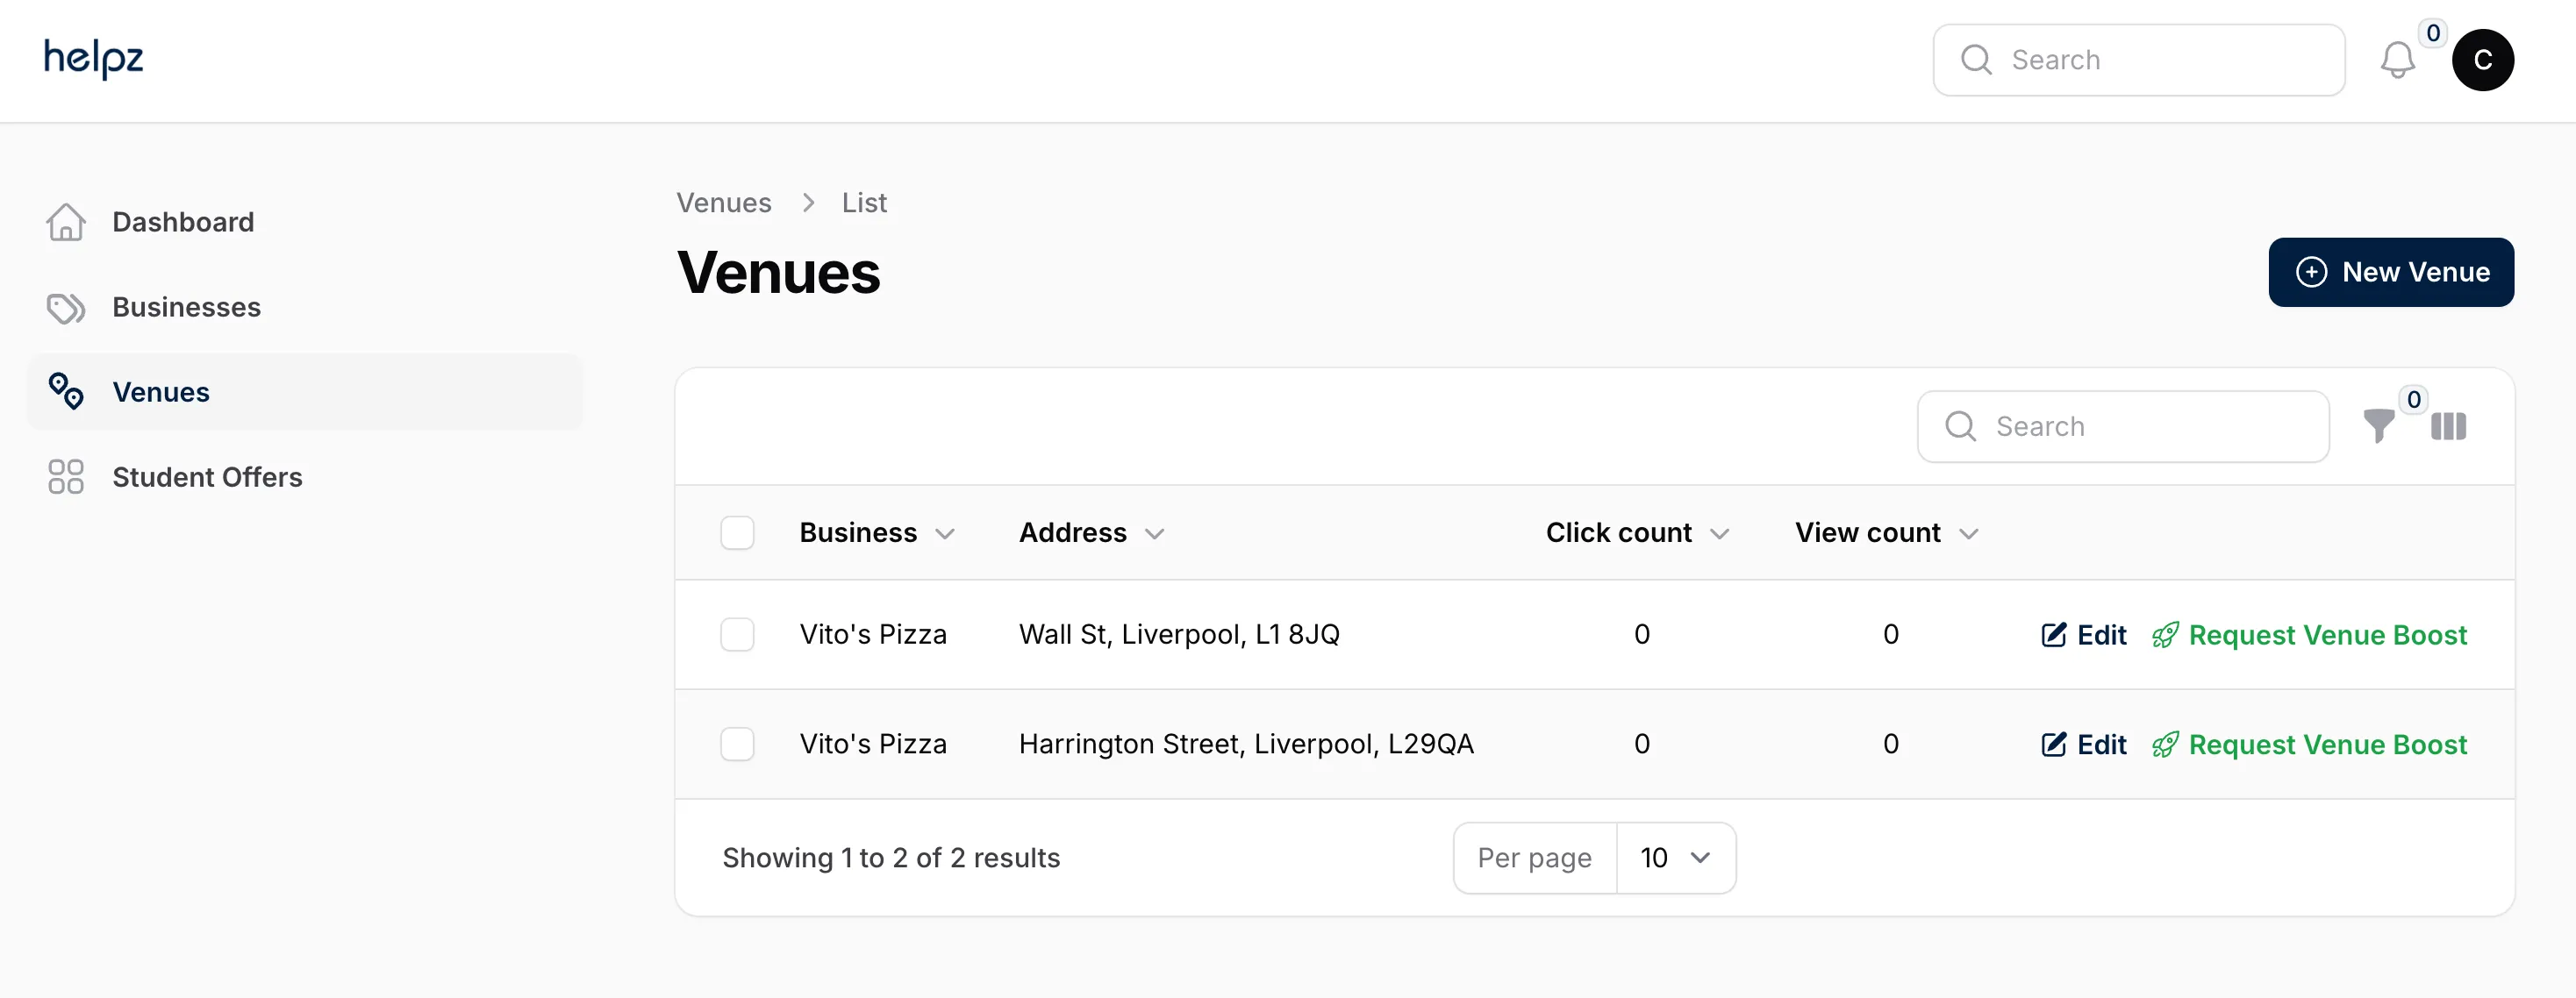Click the user avatar C icon

pos(2482,60)
